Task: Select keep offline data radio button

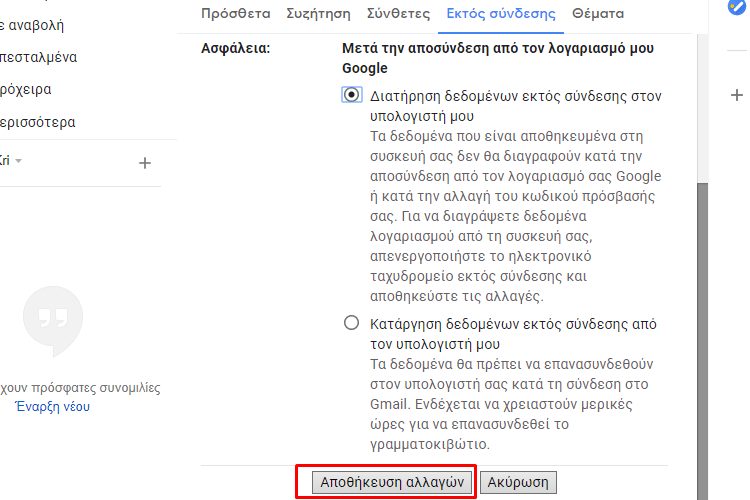Action: (352, 95)
